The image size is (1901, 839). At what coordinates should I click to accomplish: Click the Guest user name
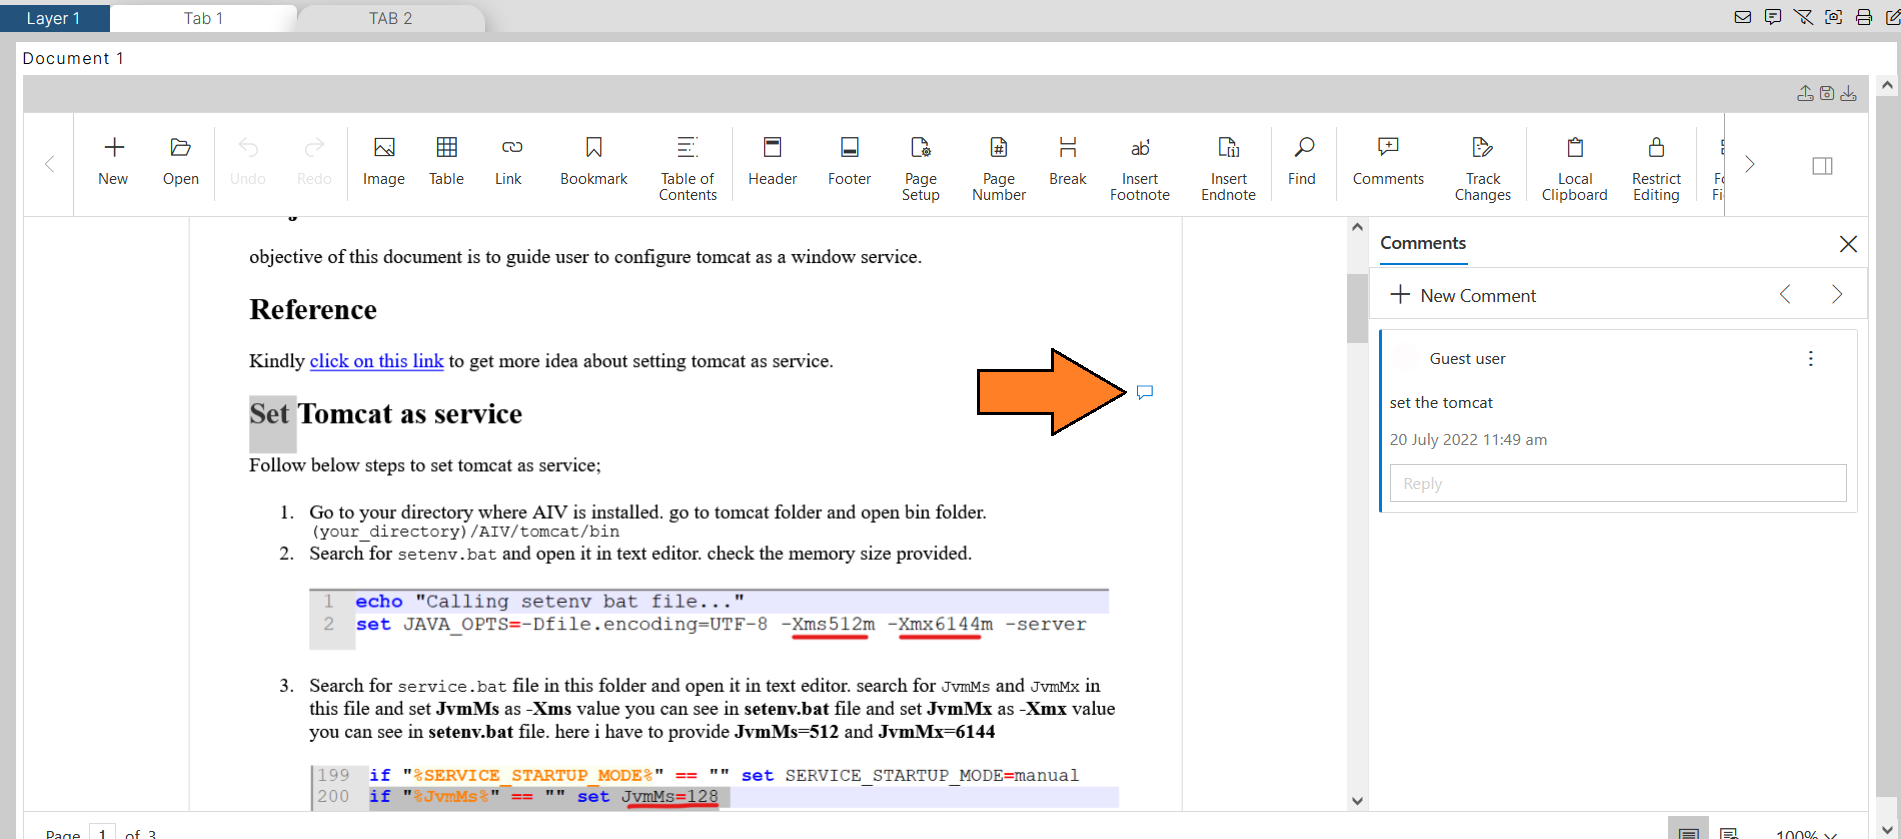point(1467,358)
